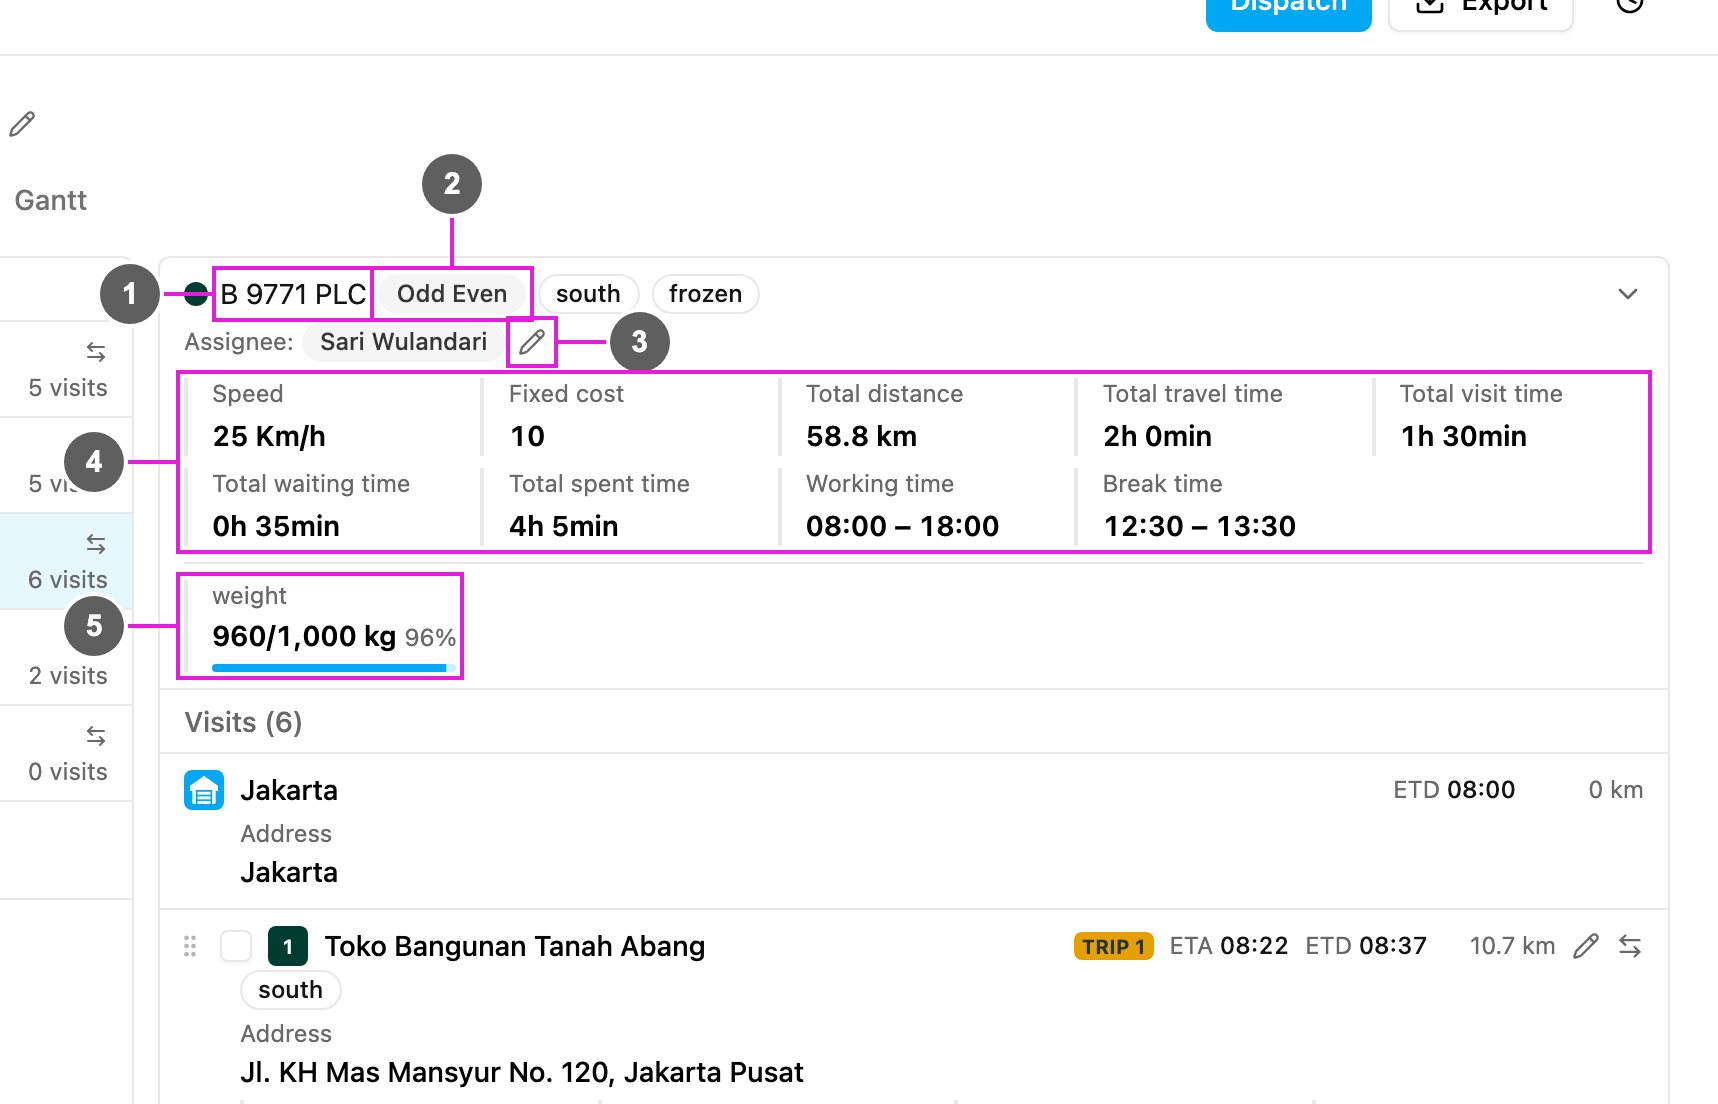Viewport: 1718px width, 1104px height.
Task: Click the TRIP 1 badge
Action: 1114,946
